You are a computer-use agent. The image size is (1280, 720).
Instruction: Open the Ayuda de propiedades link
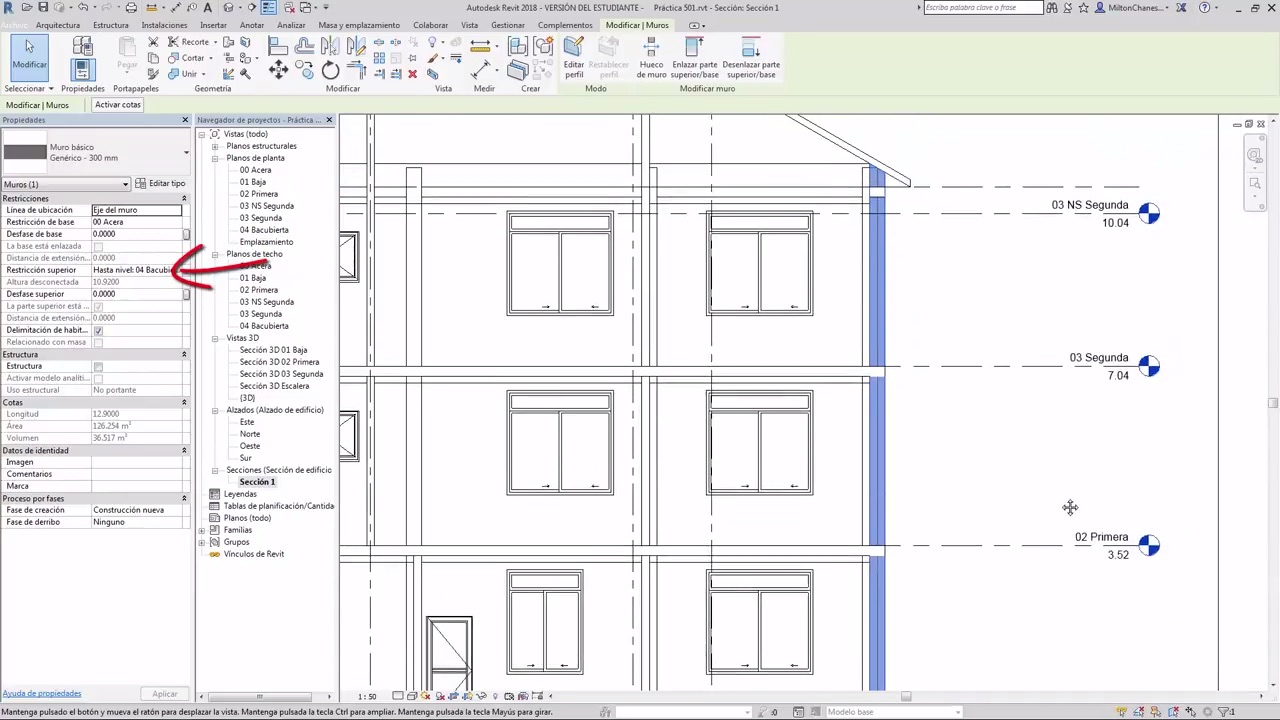(x=41, y=693)
